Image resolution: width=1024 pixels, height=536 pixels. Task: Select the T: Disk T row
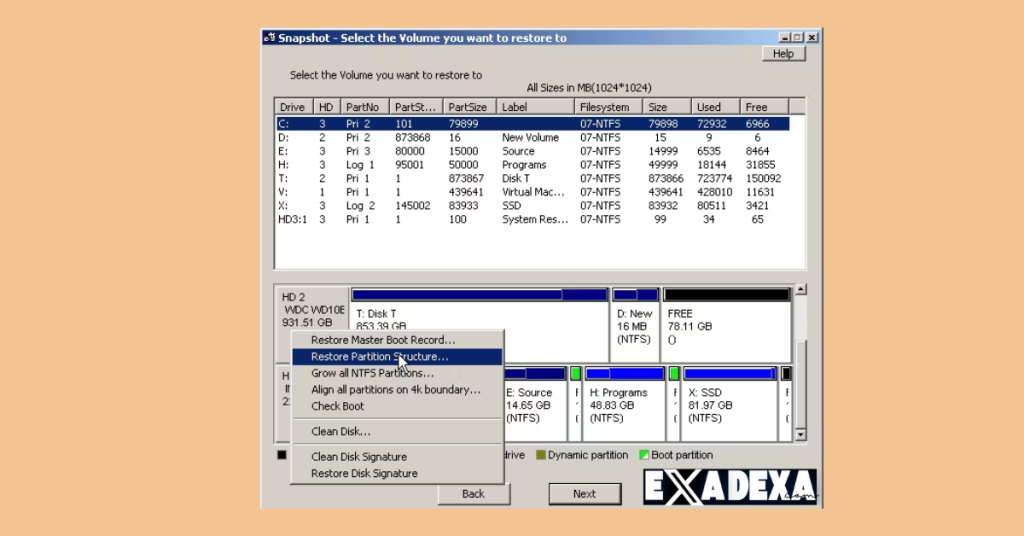[532, 178]
